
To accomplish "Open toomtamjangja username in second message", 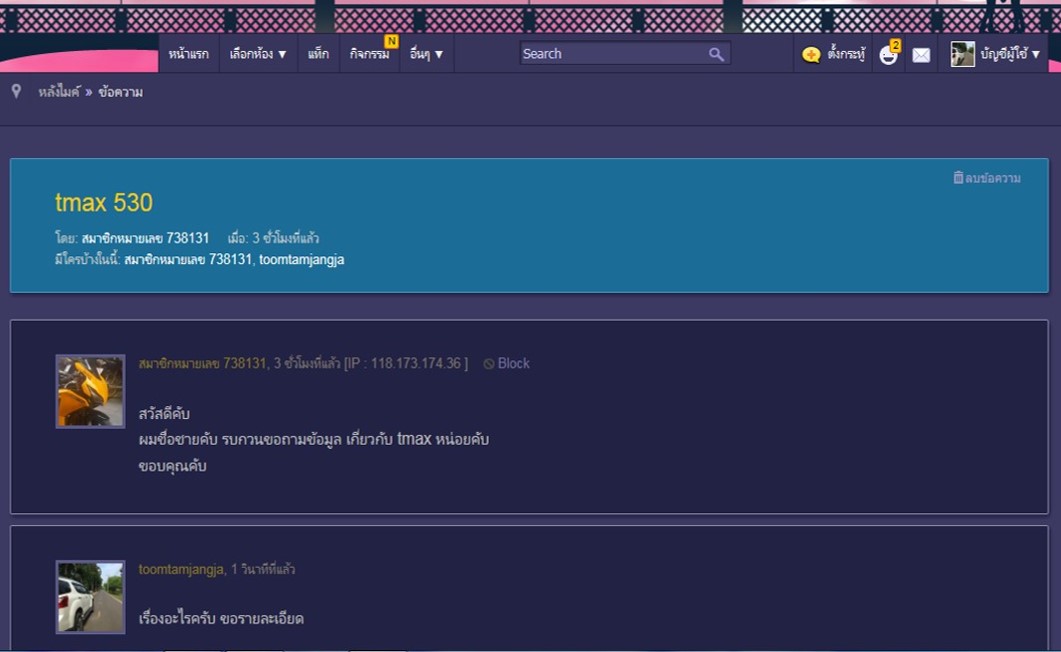I will pyautogui.click(x=181, y=569).
